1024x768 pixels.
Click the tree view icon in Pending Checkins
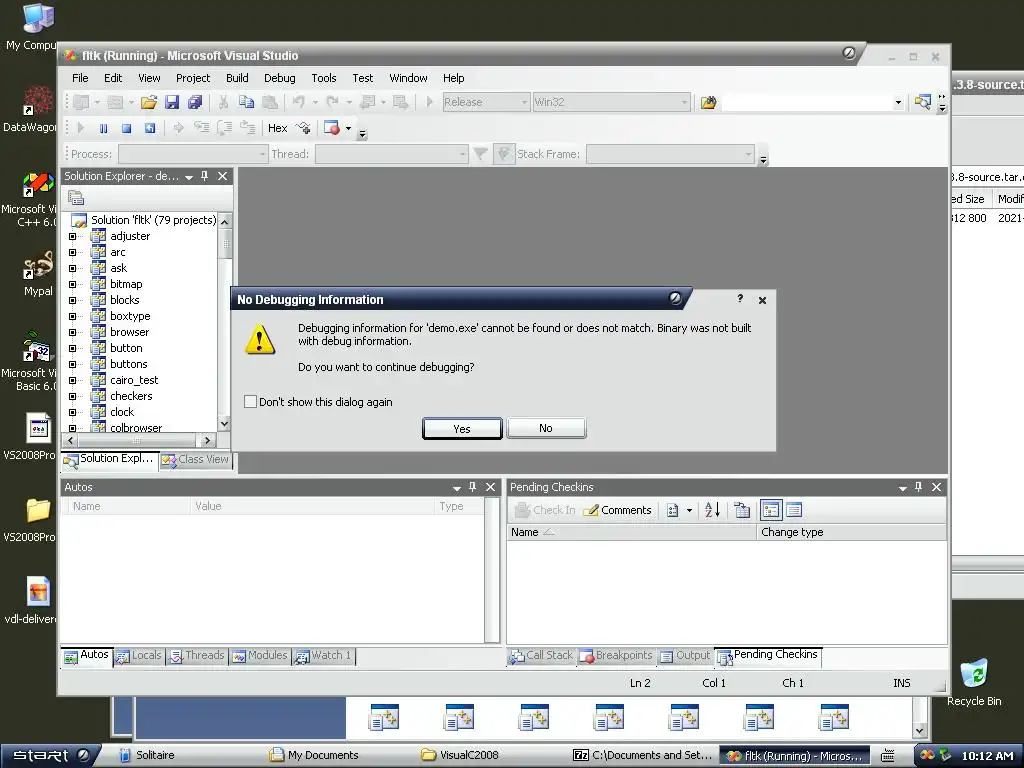tap(771, 510)
